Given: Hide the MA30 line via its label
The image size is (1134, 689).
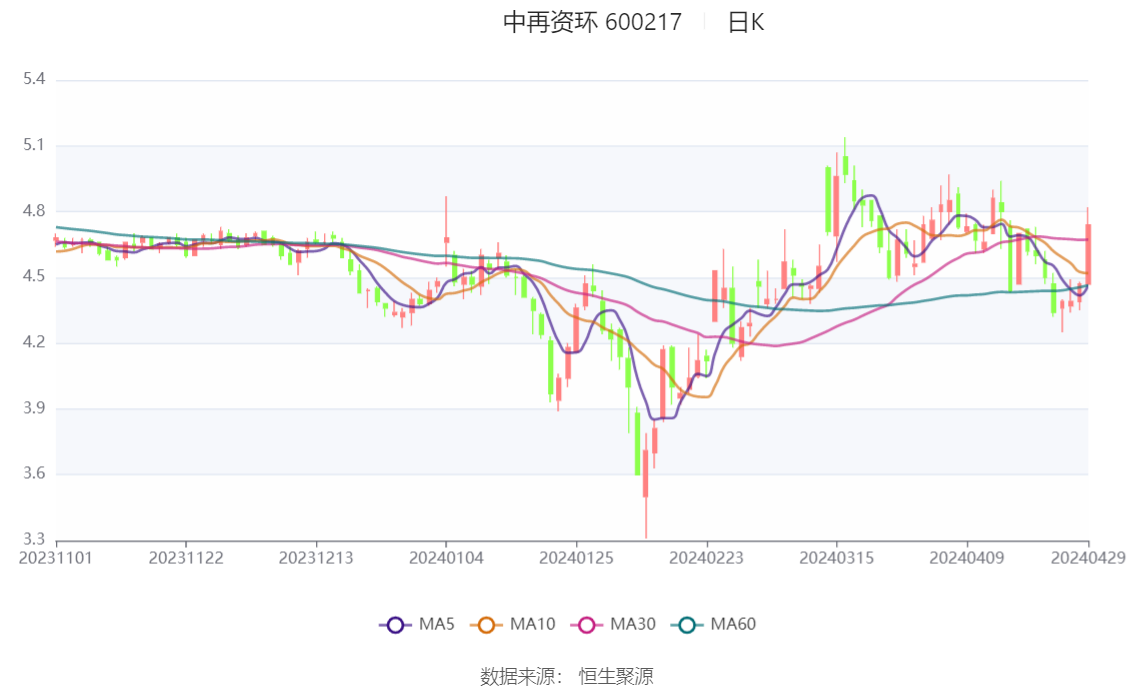Looking at the screenshot, I should [x=633, y=624].
